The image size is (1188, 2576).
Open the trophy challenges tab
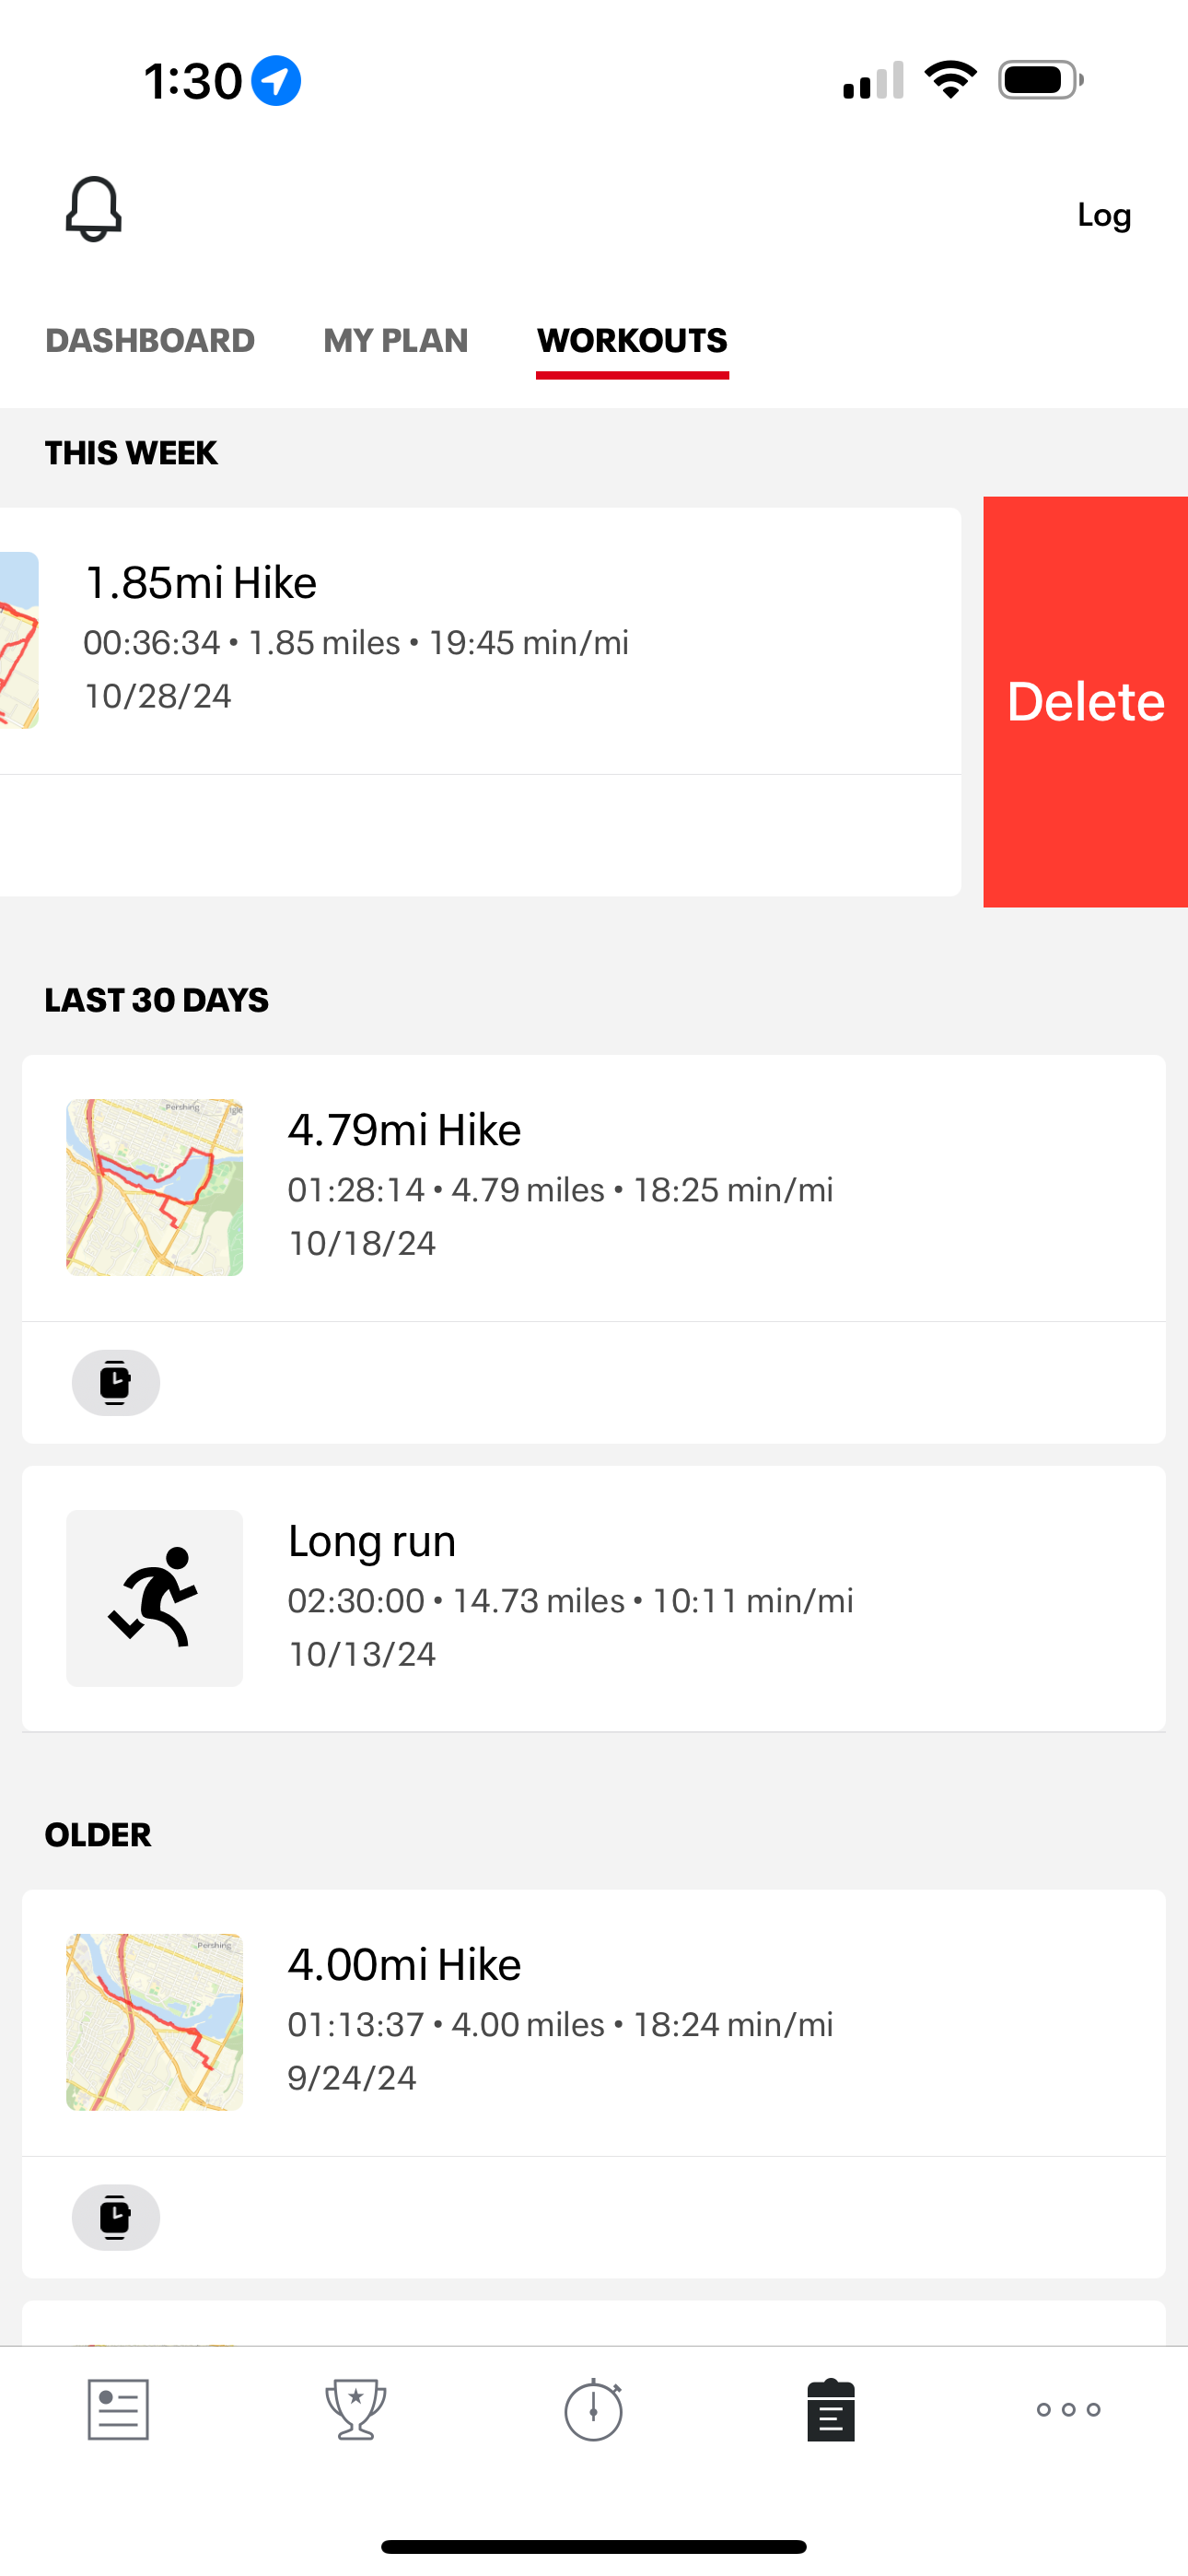click(x=355, y=2409)
